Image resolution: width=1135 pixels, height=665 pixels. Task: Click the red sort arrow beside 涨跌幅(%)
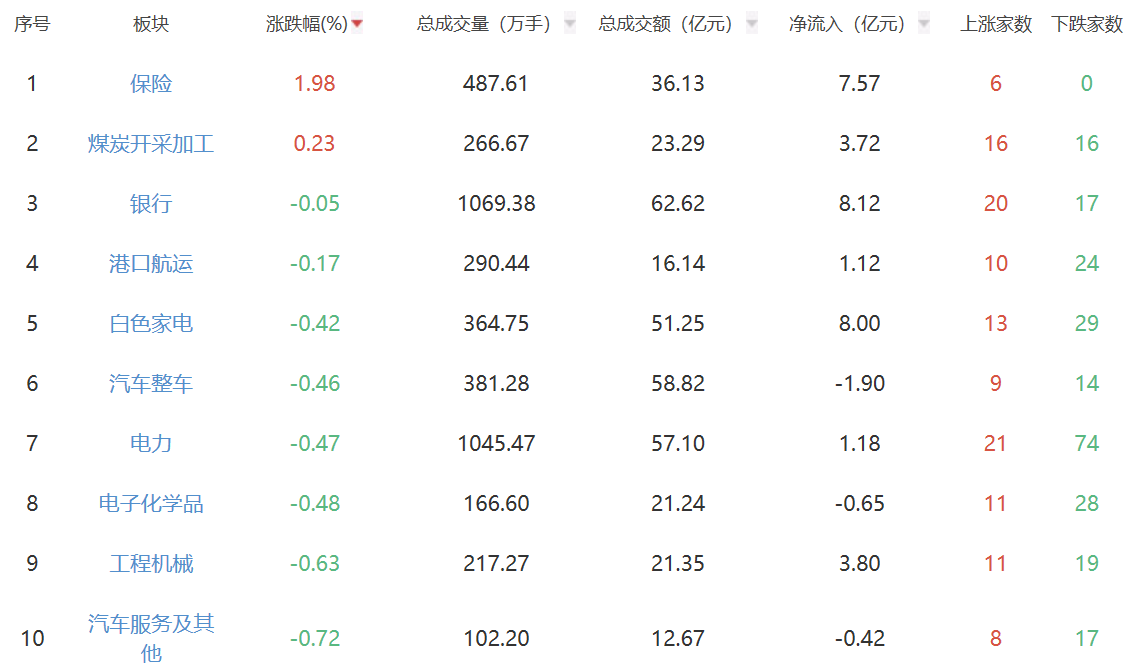[357, 24]
